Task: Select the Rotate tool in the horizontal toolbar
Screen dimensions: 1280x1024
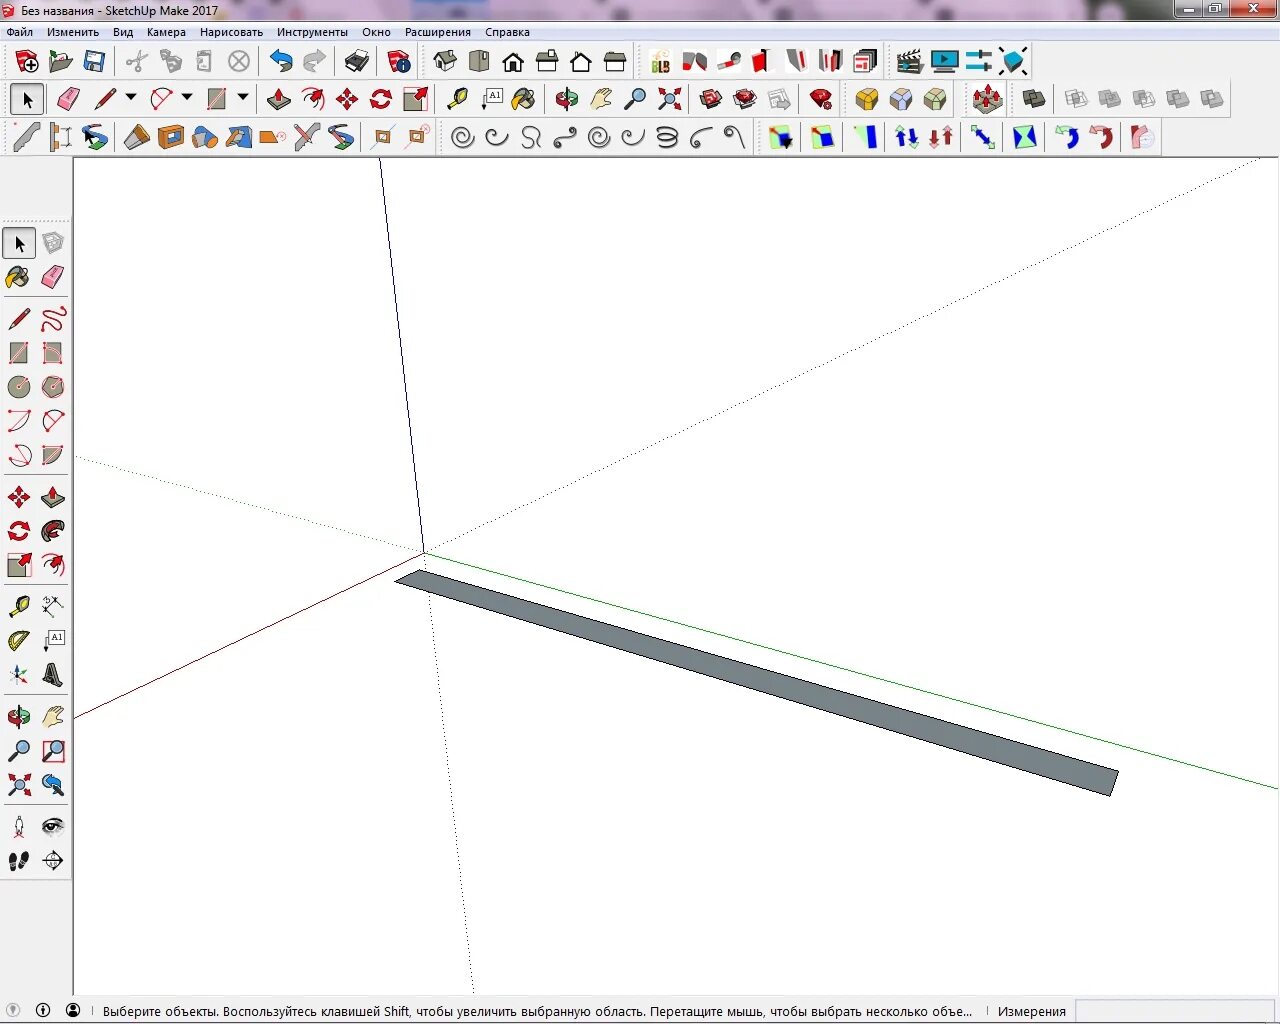Action: pyautogui.click(x=381, y=99)
